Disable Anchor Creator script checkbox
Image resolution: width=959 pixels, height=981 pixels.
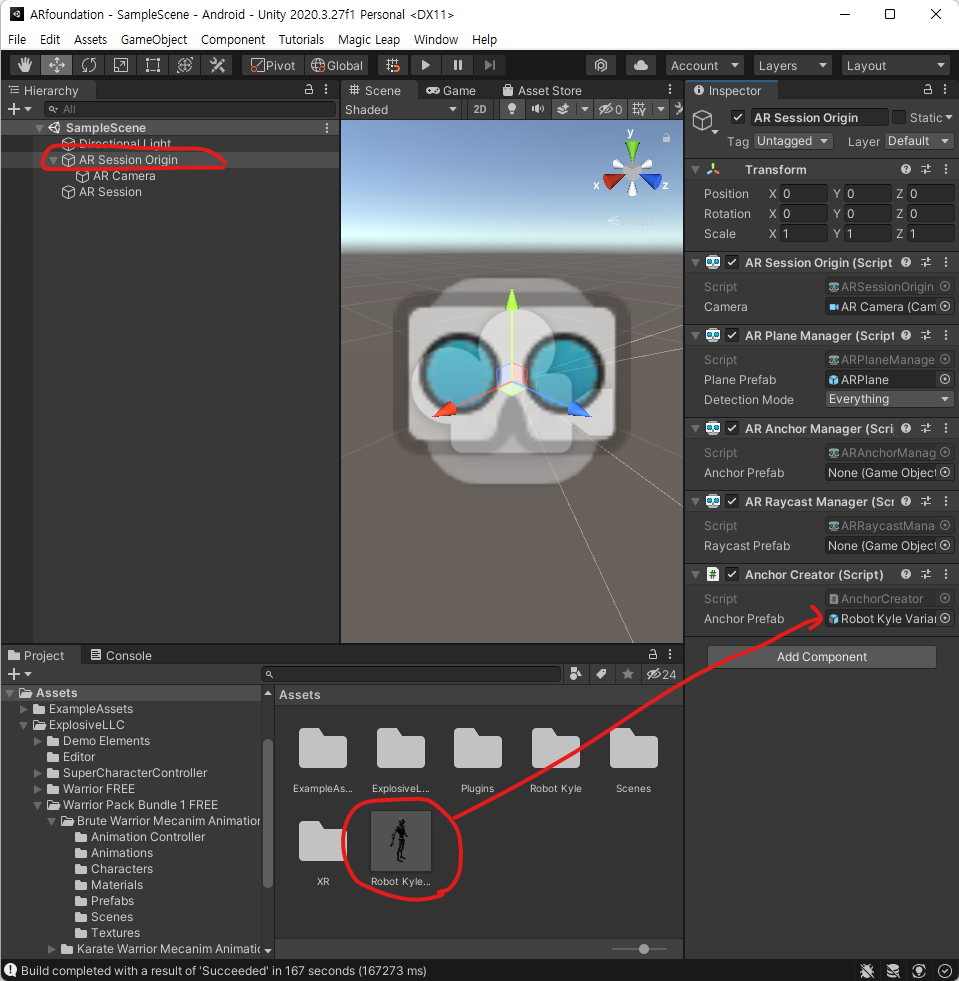(x=732, y=574)
